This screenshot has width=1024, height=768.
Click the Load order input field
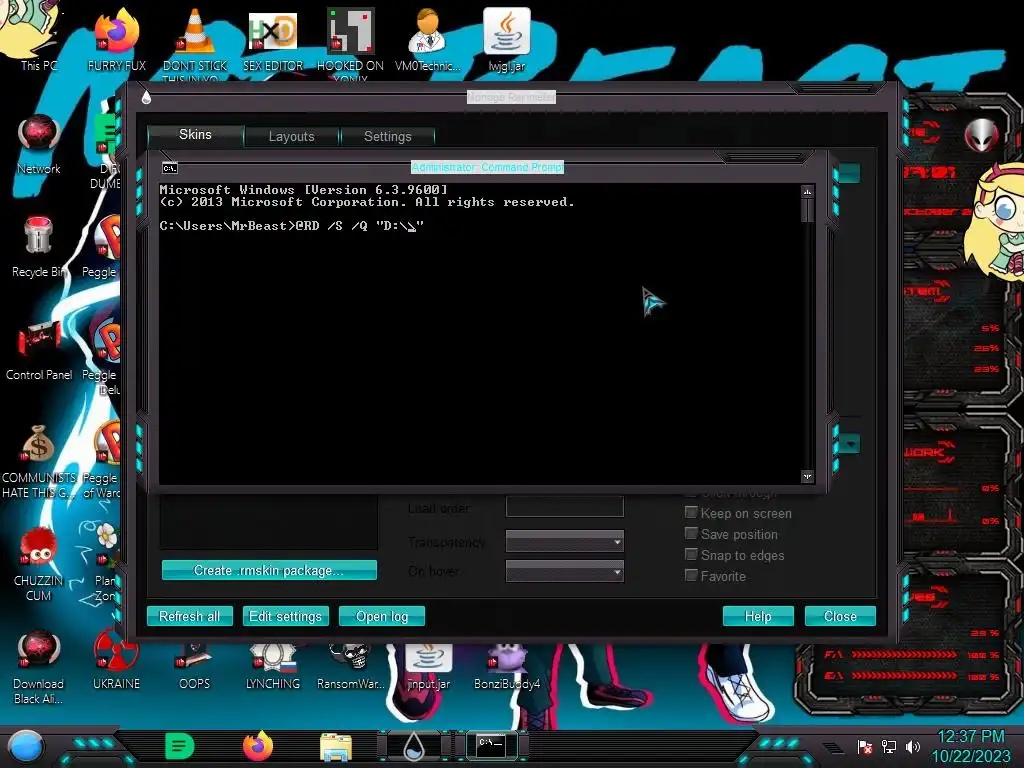pyautogui.click(x=565, y=507)
